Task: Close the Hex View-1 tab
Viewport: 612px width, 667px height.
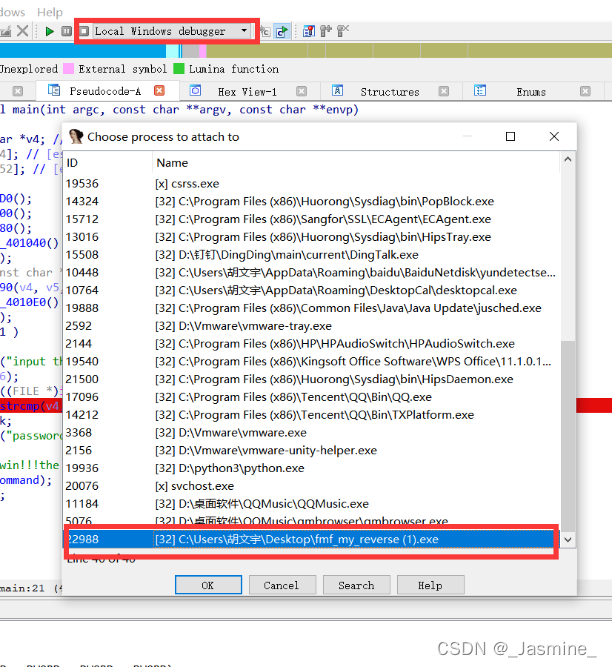Action: coord(302,91)
